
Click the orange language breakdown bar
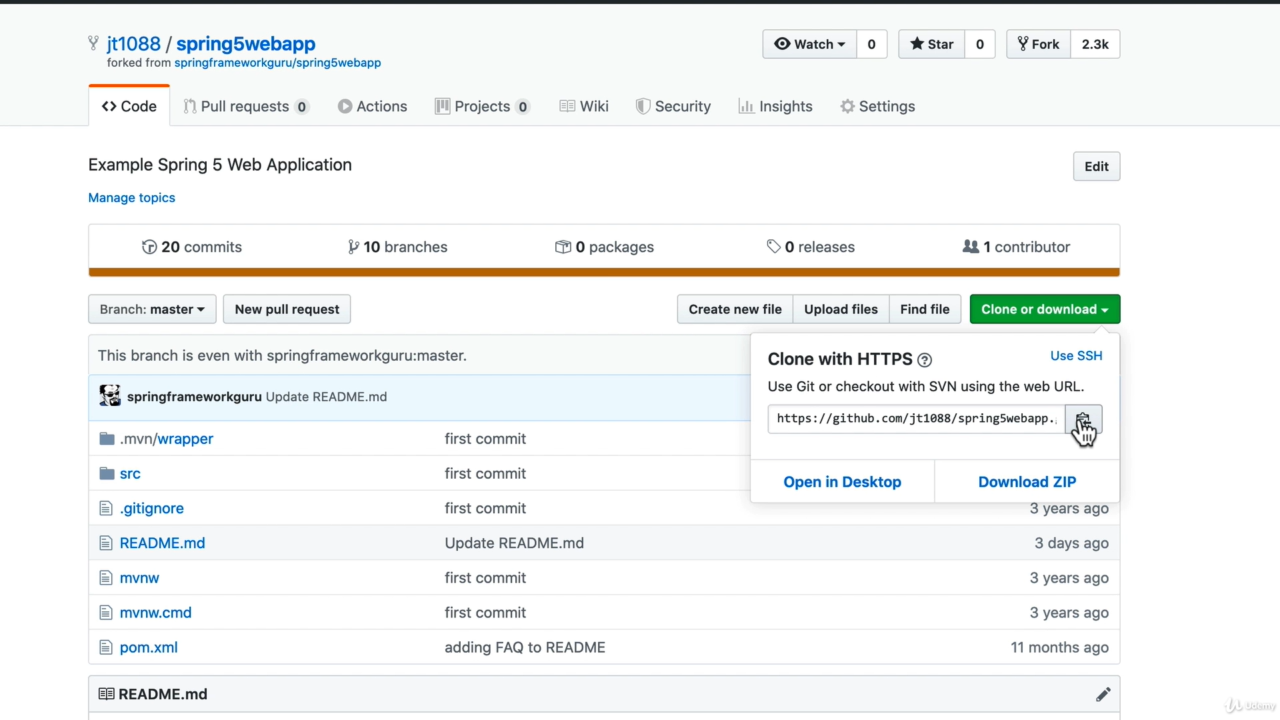point(604,272)
